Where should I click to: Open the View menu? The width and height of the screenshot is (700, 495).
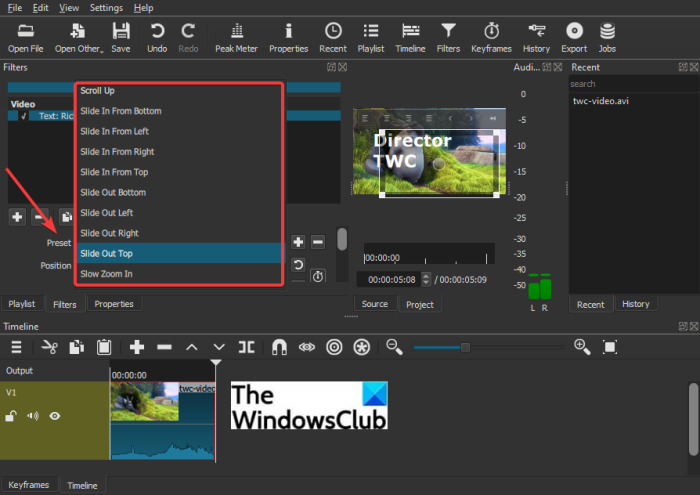click(x=69, y=8)
